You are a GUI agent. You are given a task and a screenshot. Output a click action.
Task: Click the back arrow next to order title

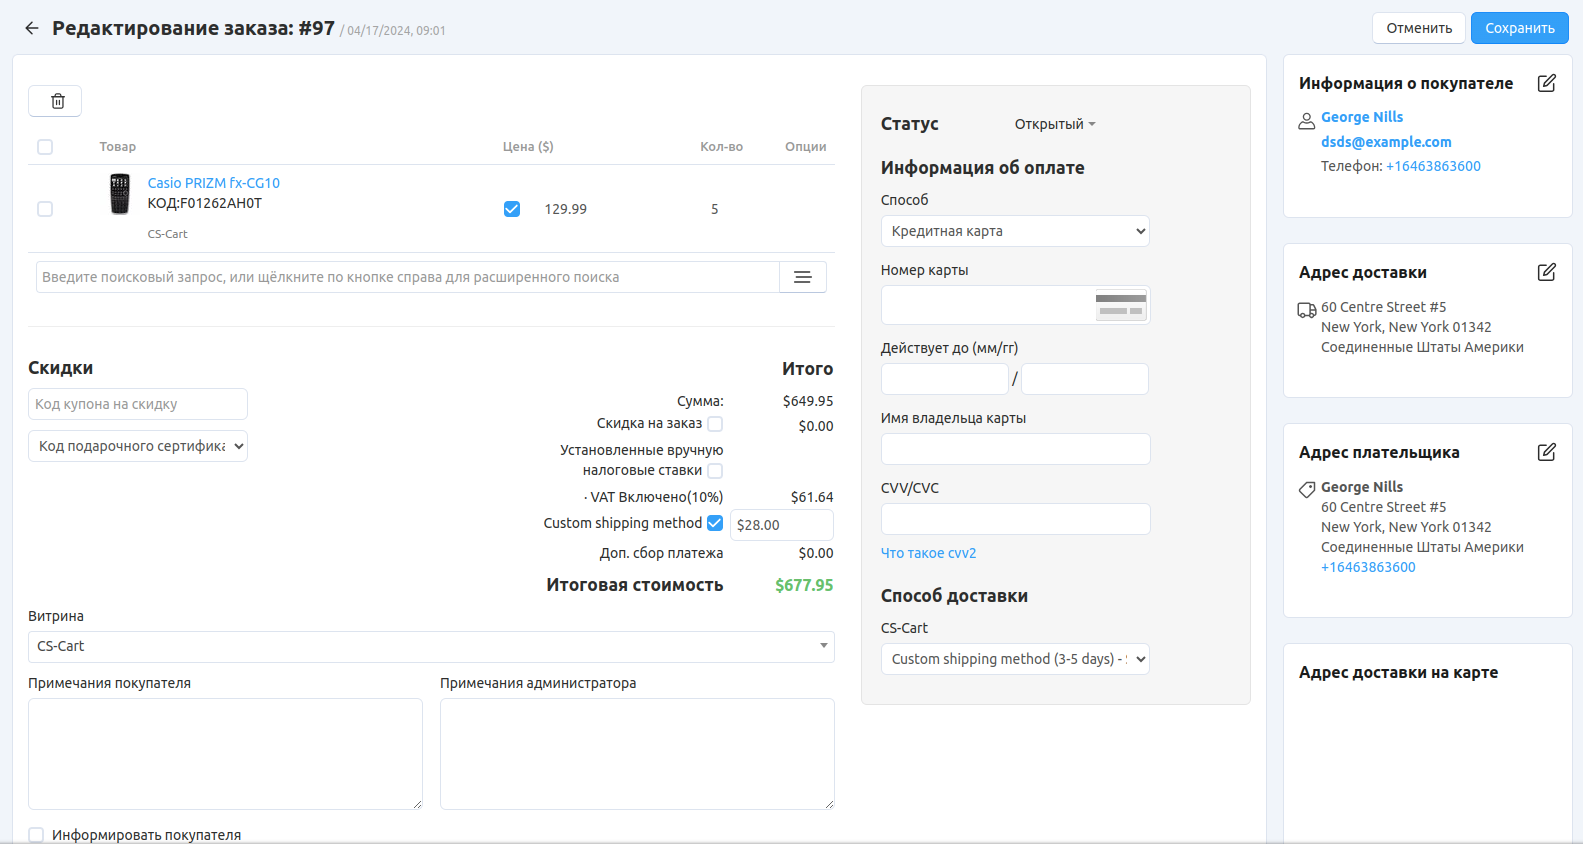coord(32,28)
